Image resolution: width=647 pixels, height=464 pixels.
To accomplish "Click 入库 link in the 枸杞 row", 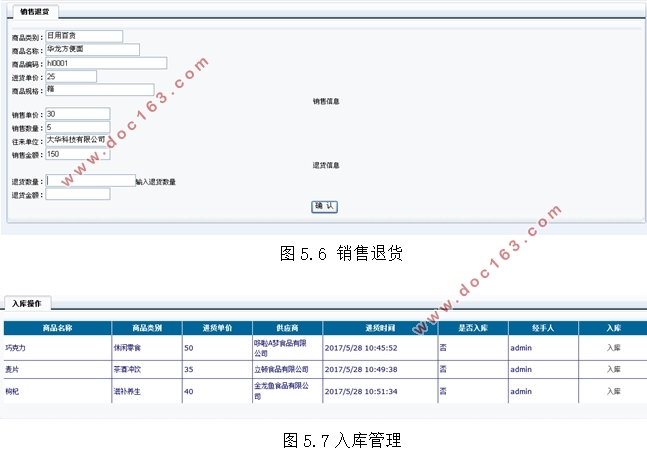I will (614, 391).
